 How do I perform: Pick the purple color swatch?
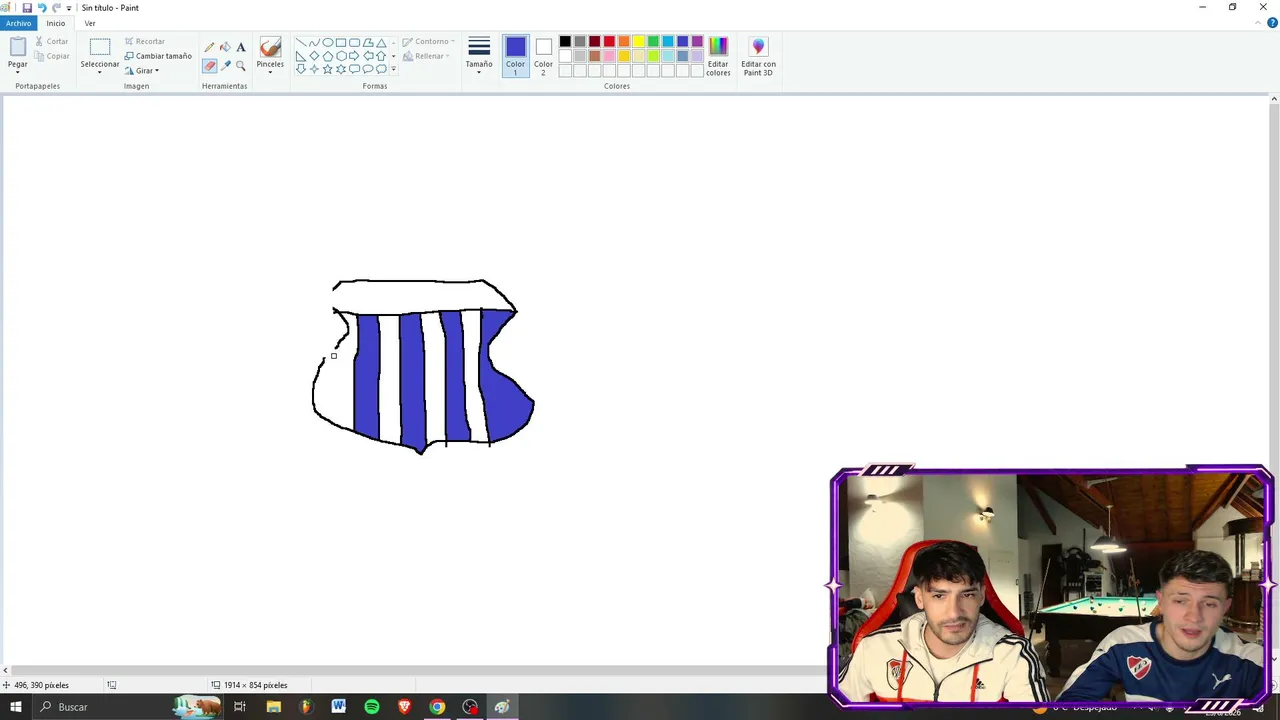(x=697, y=42)
